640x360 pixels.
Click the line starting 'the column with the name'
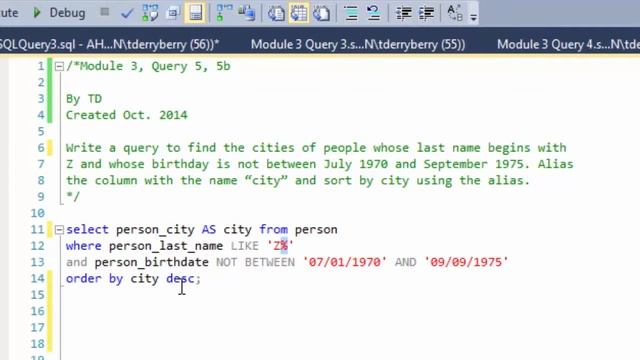tap(298, 180)
